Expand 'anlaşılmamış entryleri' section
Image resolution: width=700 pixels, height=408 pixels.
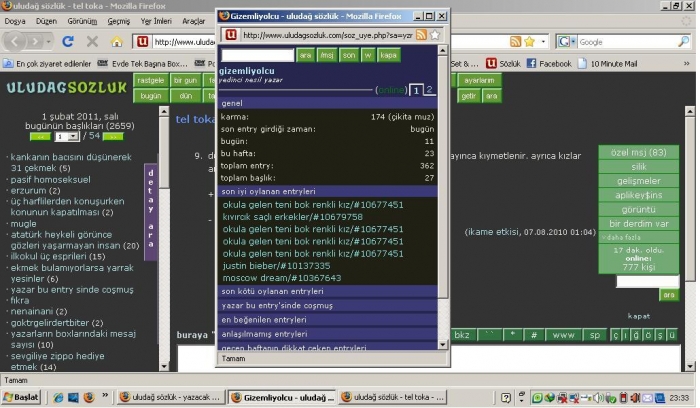coord(264,333)
